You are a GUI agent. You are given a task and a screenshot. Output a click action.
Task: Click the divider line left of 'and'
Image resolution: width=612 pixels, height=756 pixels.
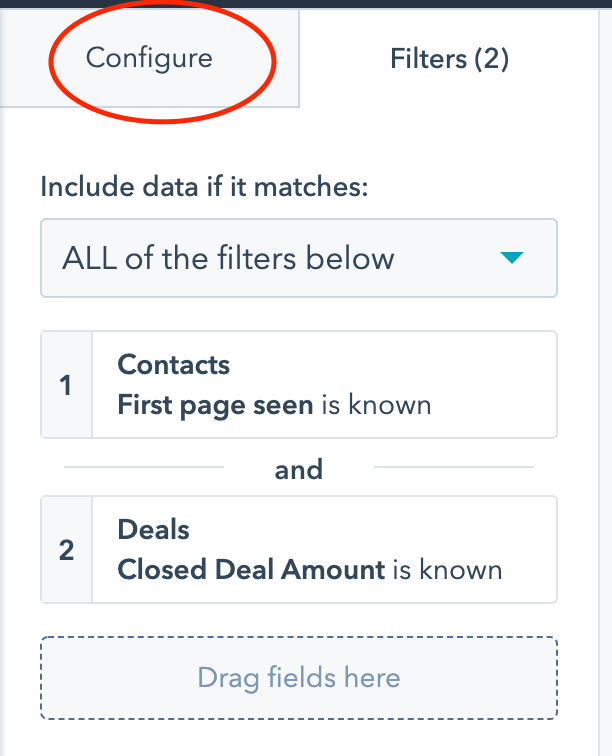(x=144, y=467)
